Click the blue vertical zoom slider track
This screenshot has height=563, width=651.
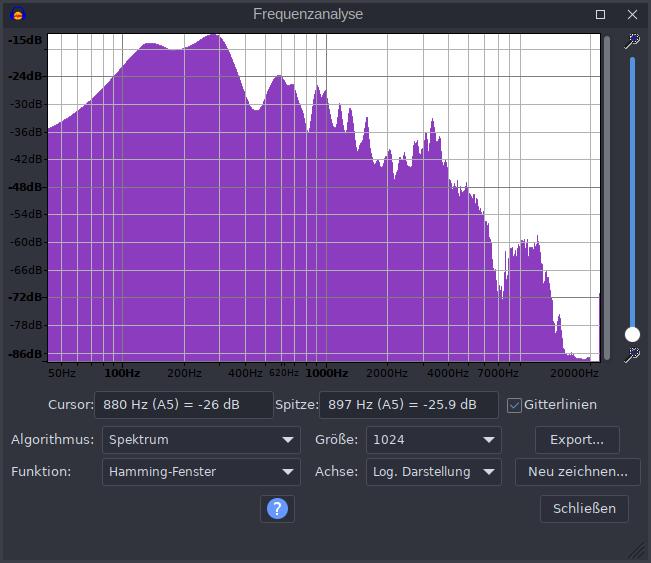click(632, 191)
